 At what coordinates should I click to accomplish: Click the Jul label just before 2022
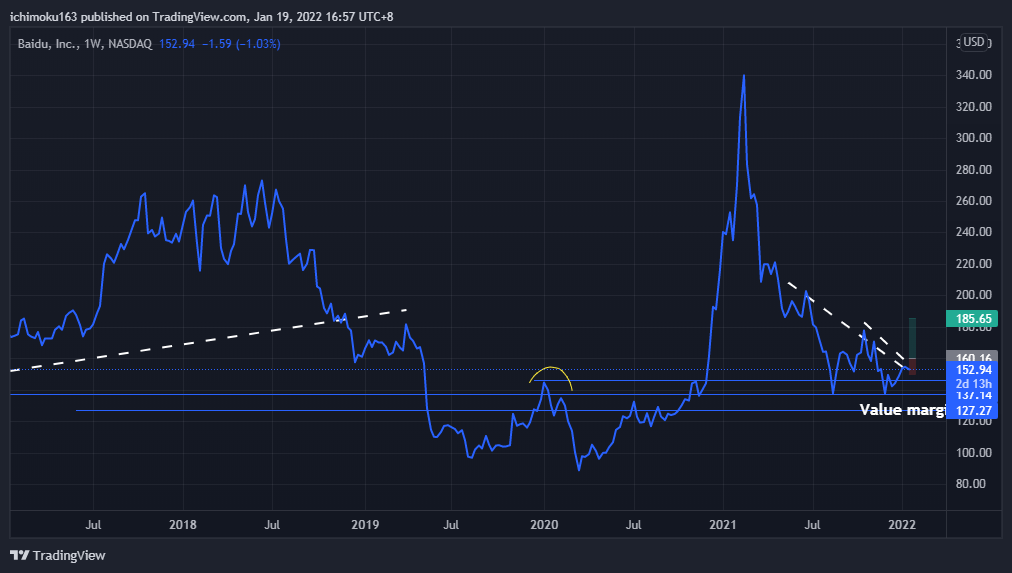click(812, 525)
